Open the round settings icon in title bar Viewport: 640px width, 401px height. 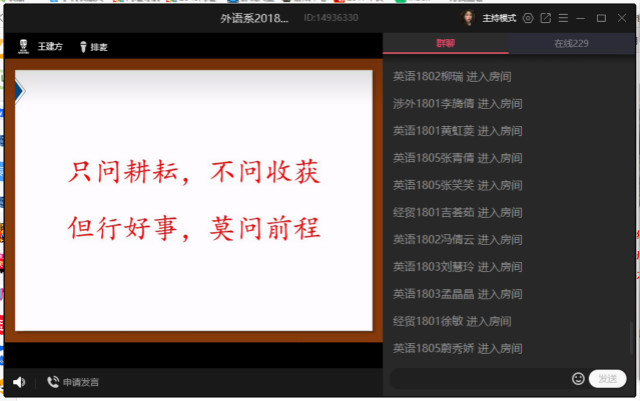tap(528, 18)
